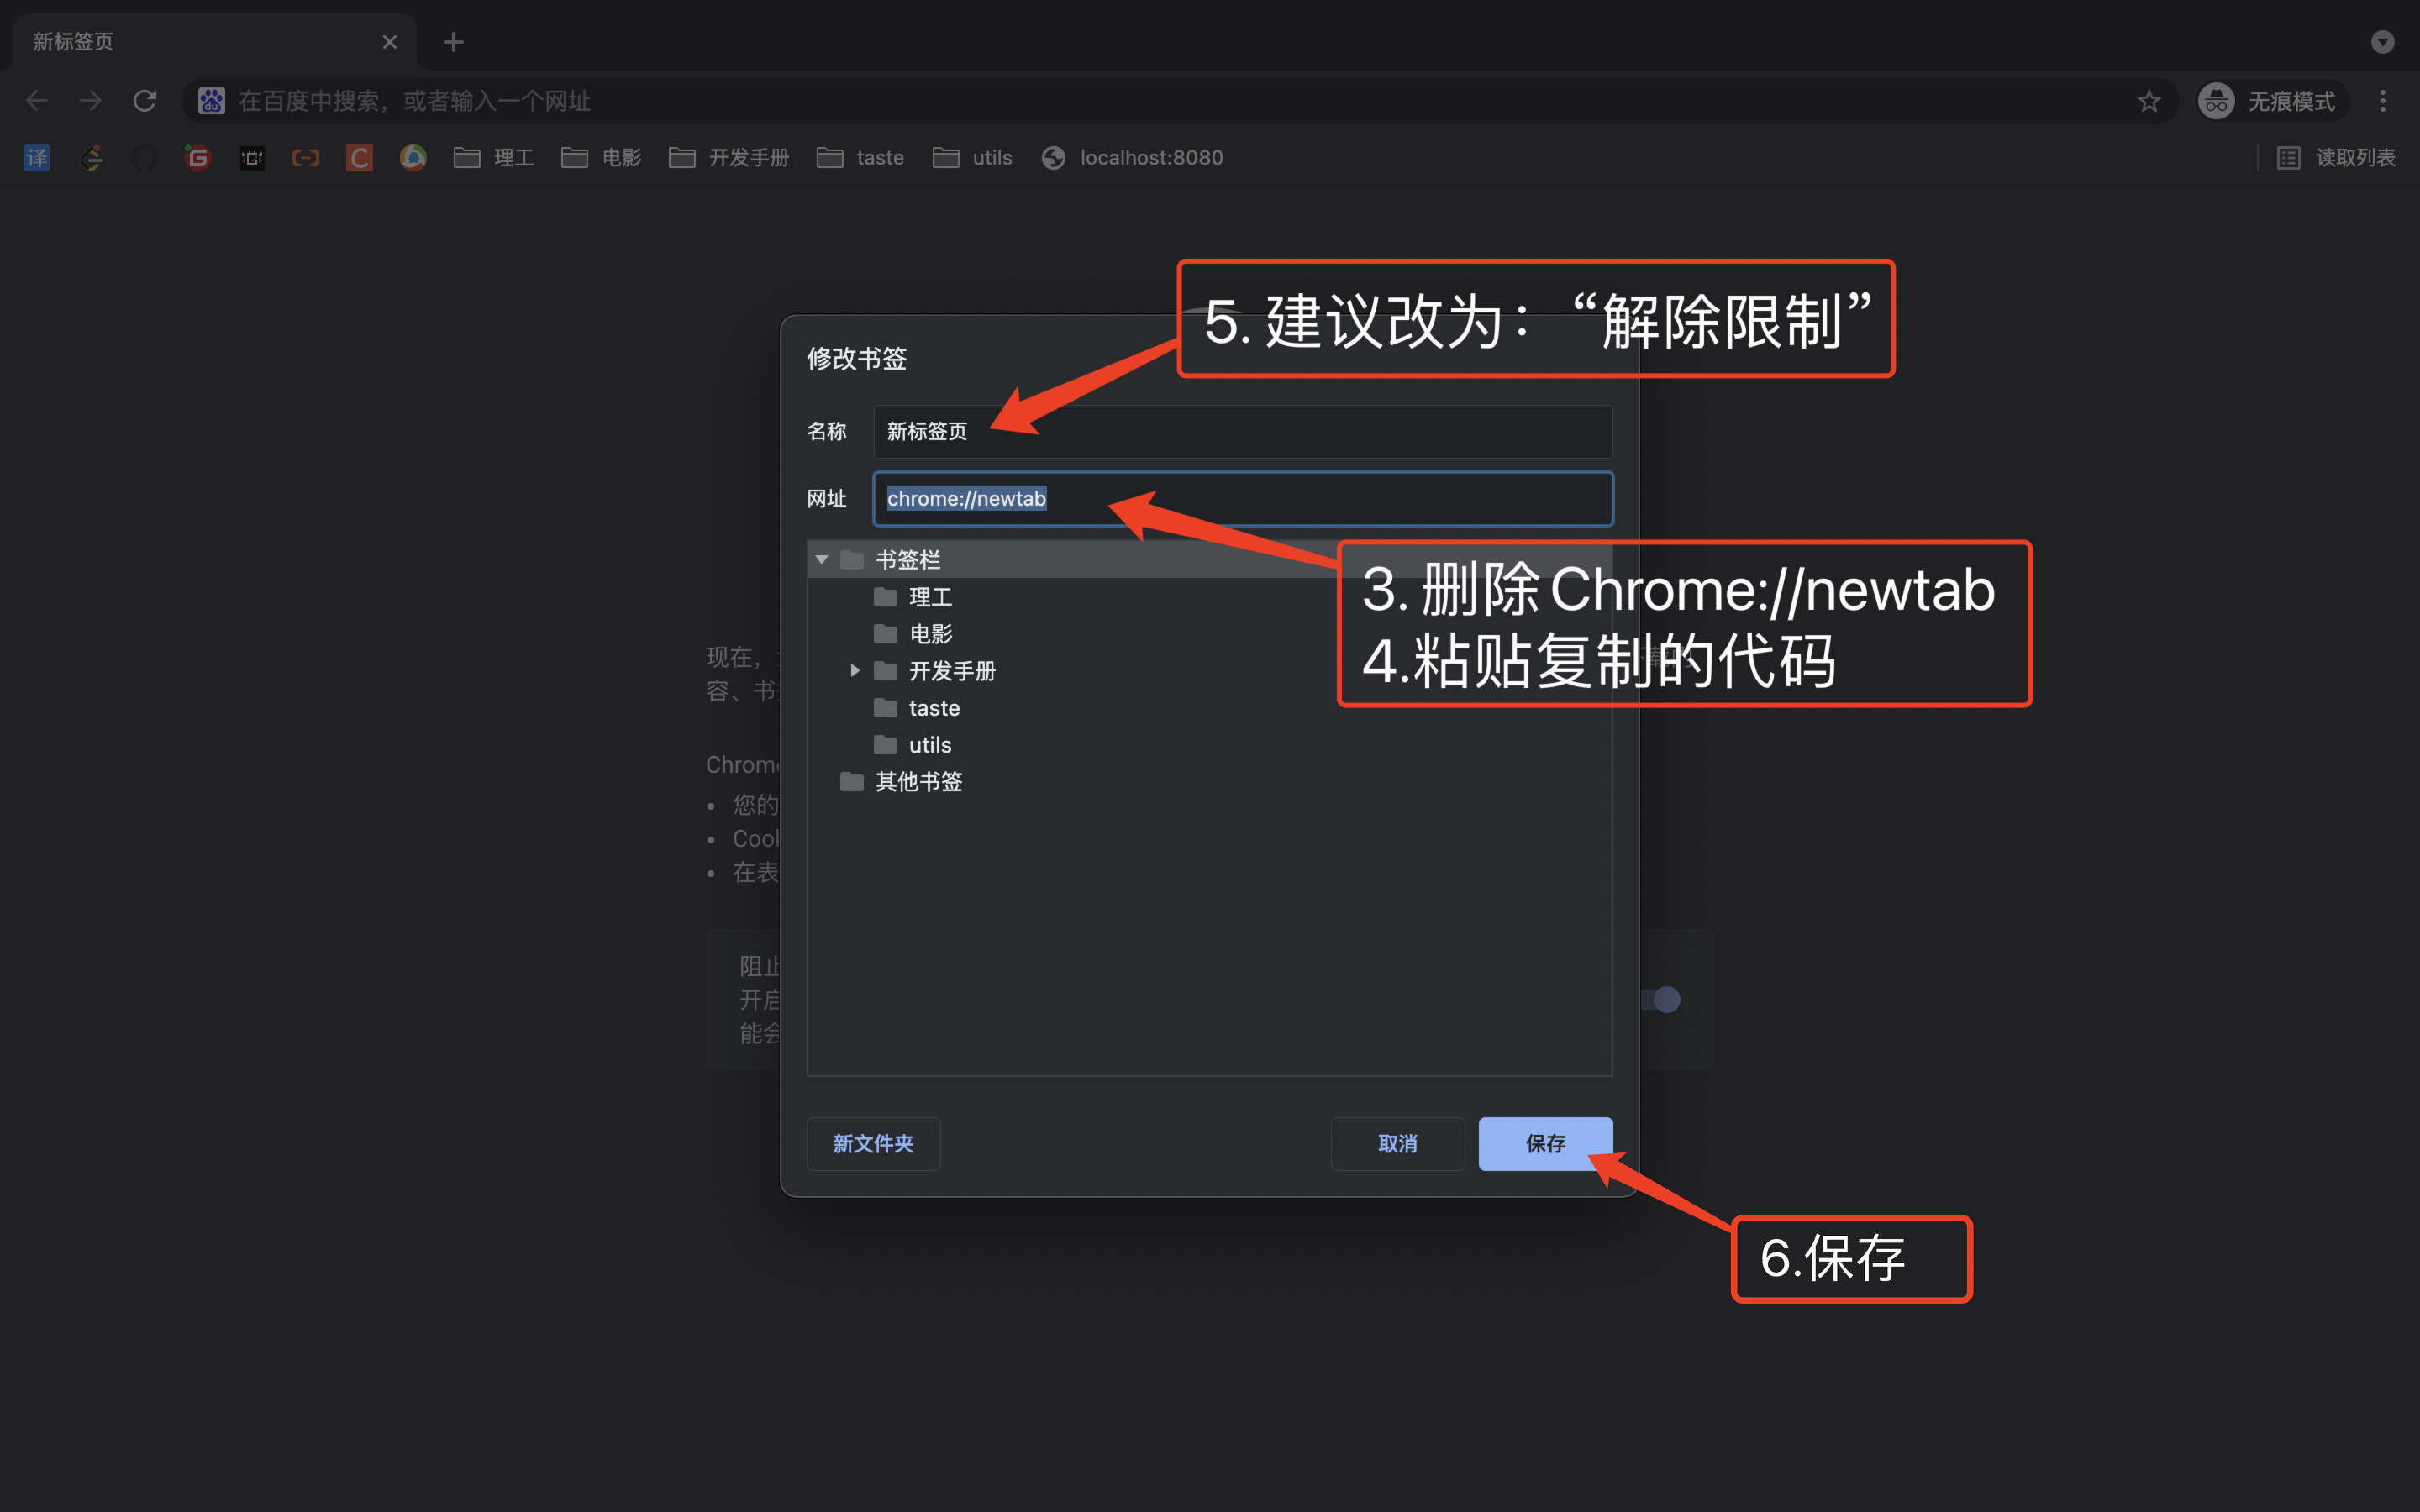
Task: Open a new tab with the plus button
Action: (x=454, y=41)
